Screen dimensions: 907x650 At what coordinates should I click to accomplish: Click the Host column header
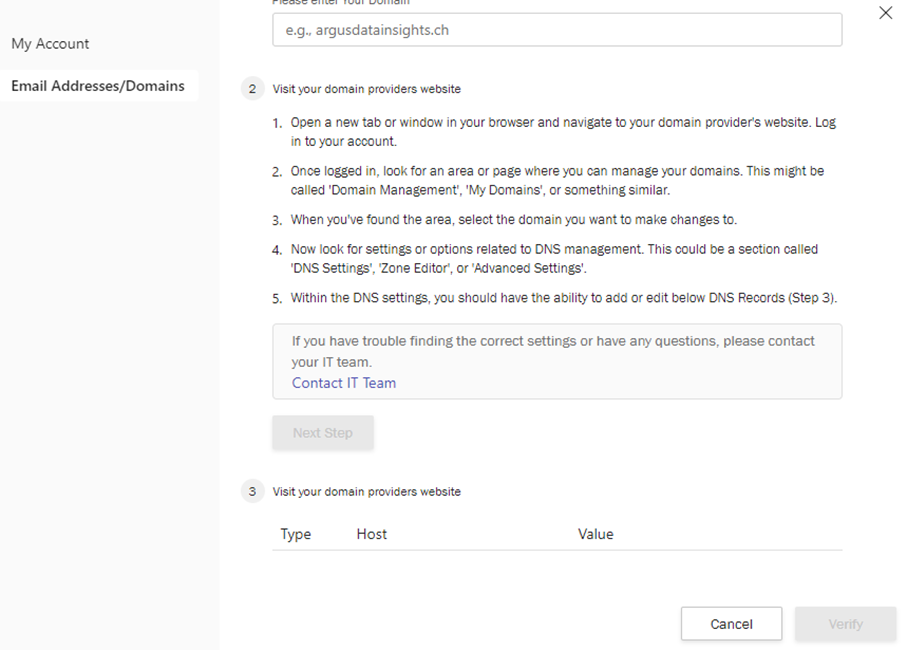[x=372, y=534]
